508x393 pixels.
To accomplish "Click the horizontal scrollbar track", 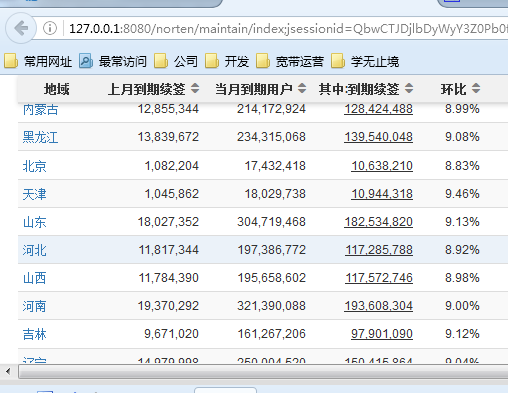I will click(263, 371).
